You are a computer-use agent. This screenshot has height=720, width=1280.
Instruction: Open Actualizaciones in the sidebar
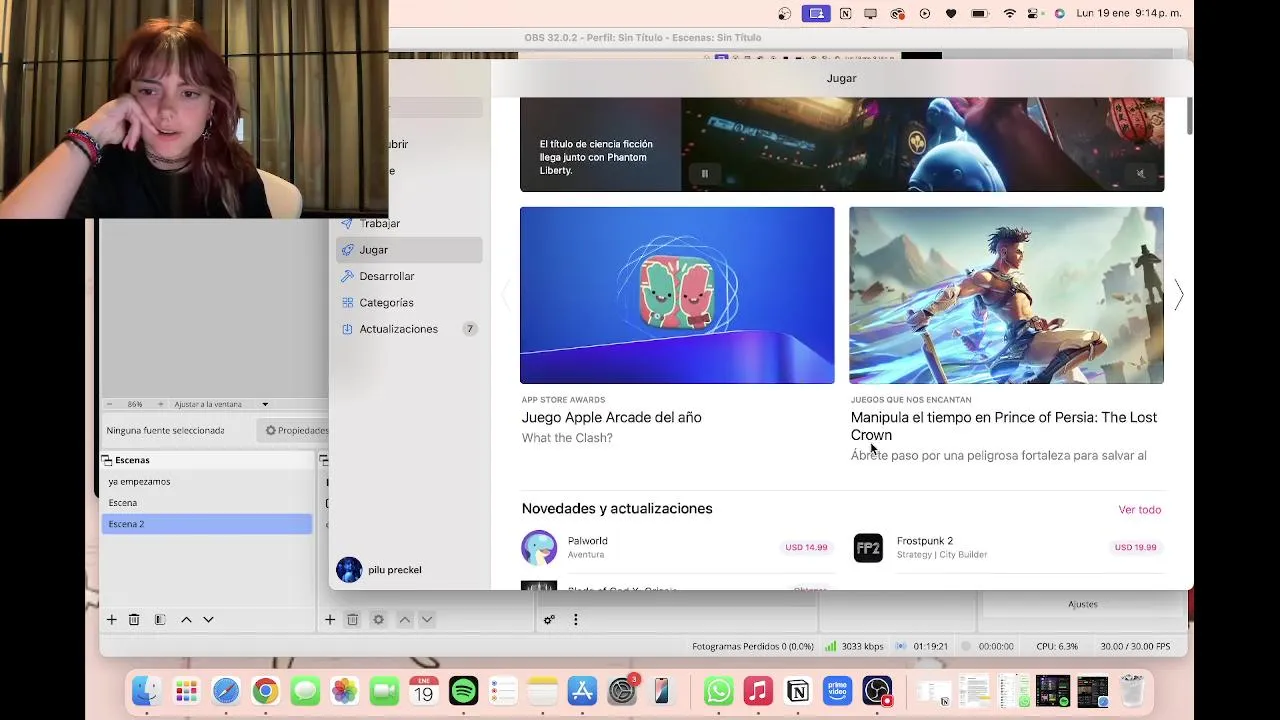[x=409, y=329]
